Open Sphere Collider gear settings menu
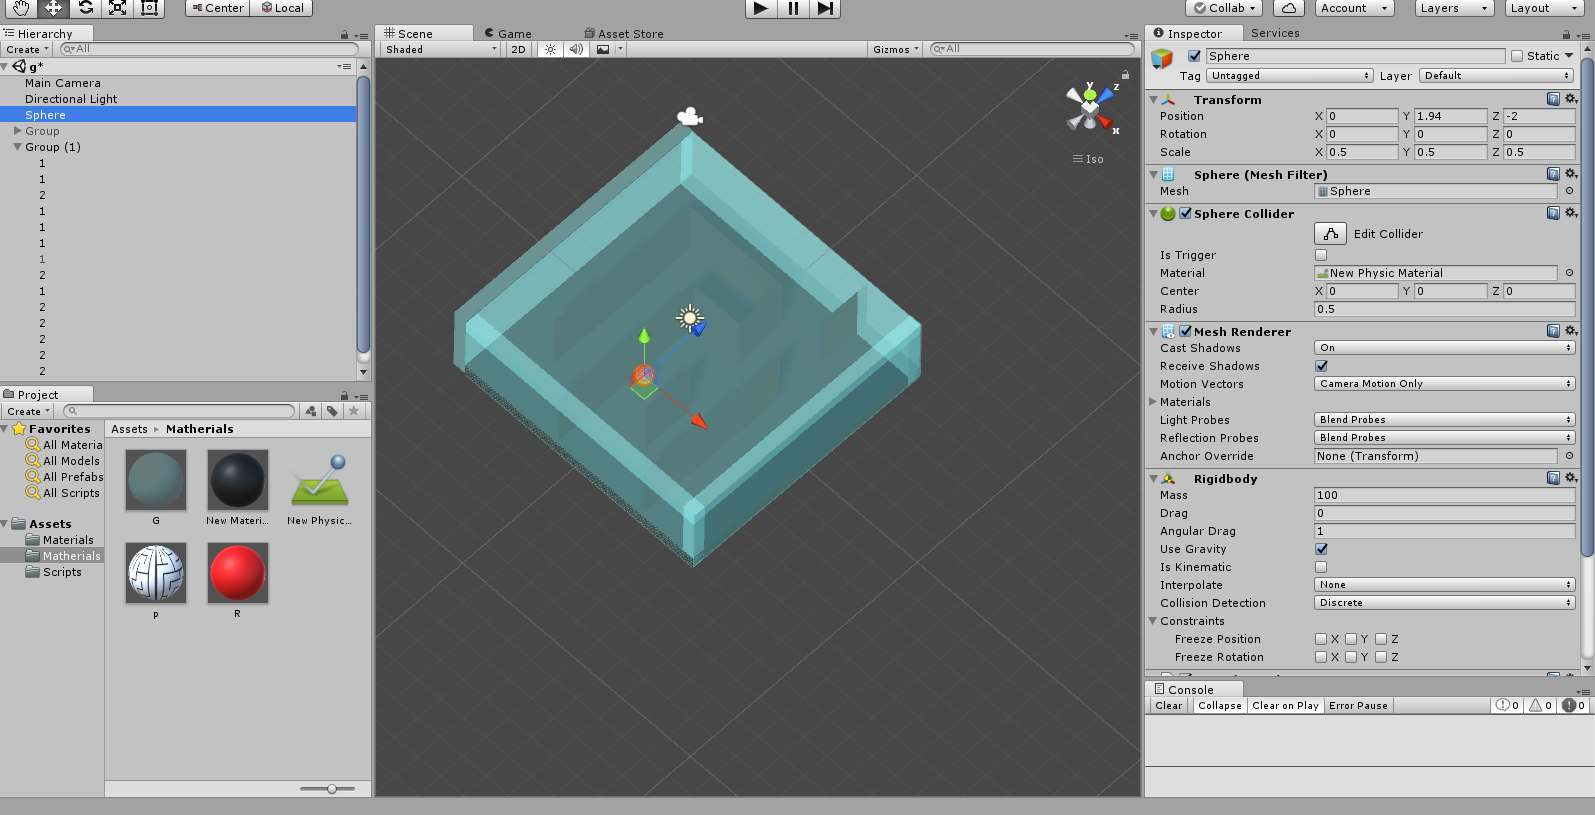Image resolution: width=1595 pixels, height=815 pixels. click(x=1571, y=213)
